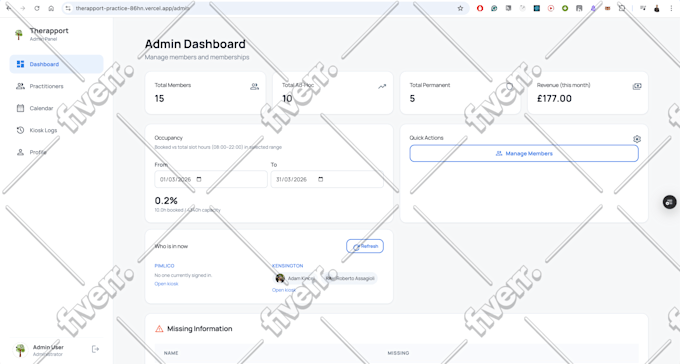Viewport: 680px width, 364px height.
Task: Click the browser forward arrow
Action: click(x=23, y=8)
